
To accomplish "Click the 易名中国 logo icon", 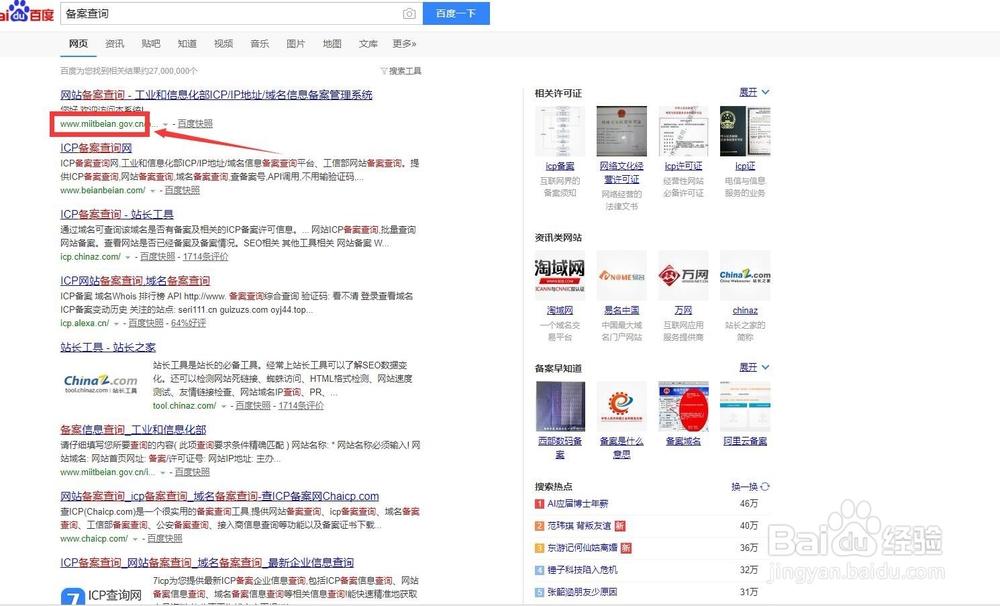I will 621,275.
